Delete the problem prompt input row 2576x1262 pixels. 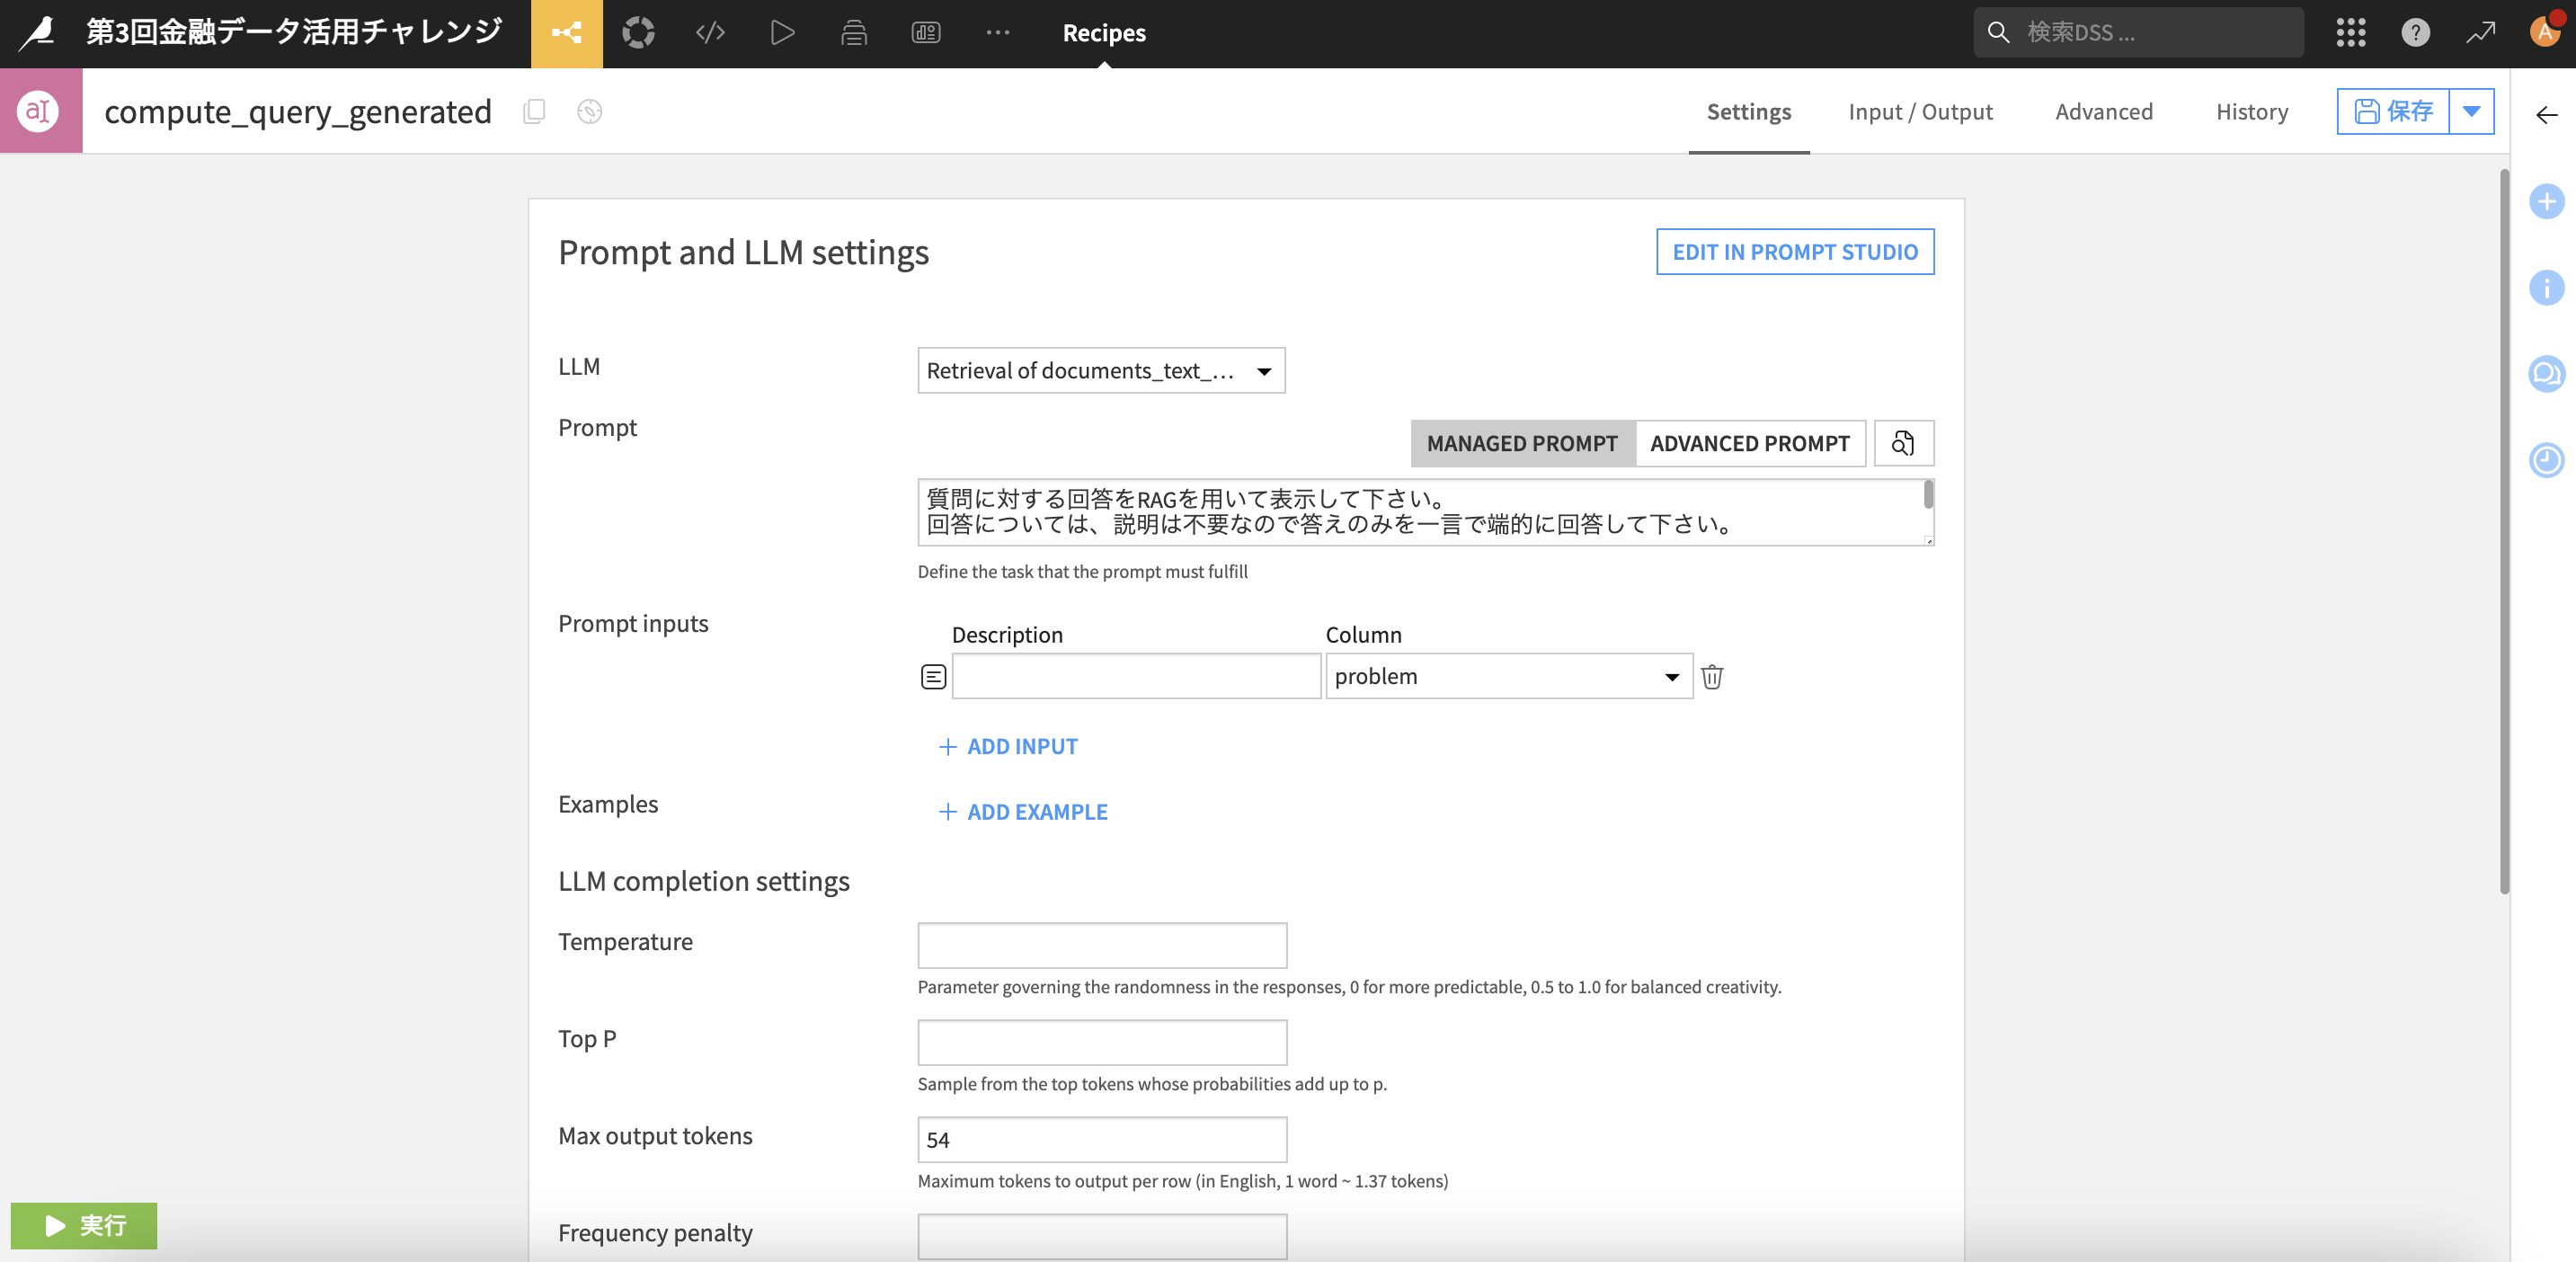pyautogui.click(x=1711, y=677)
